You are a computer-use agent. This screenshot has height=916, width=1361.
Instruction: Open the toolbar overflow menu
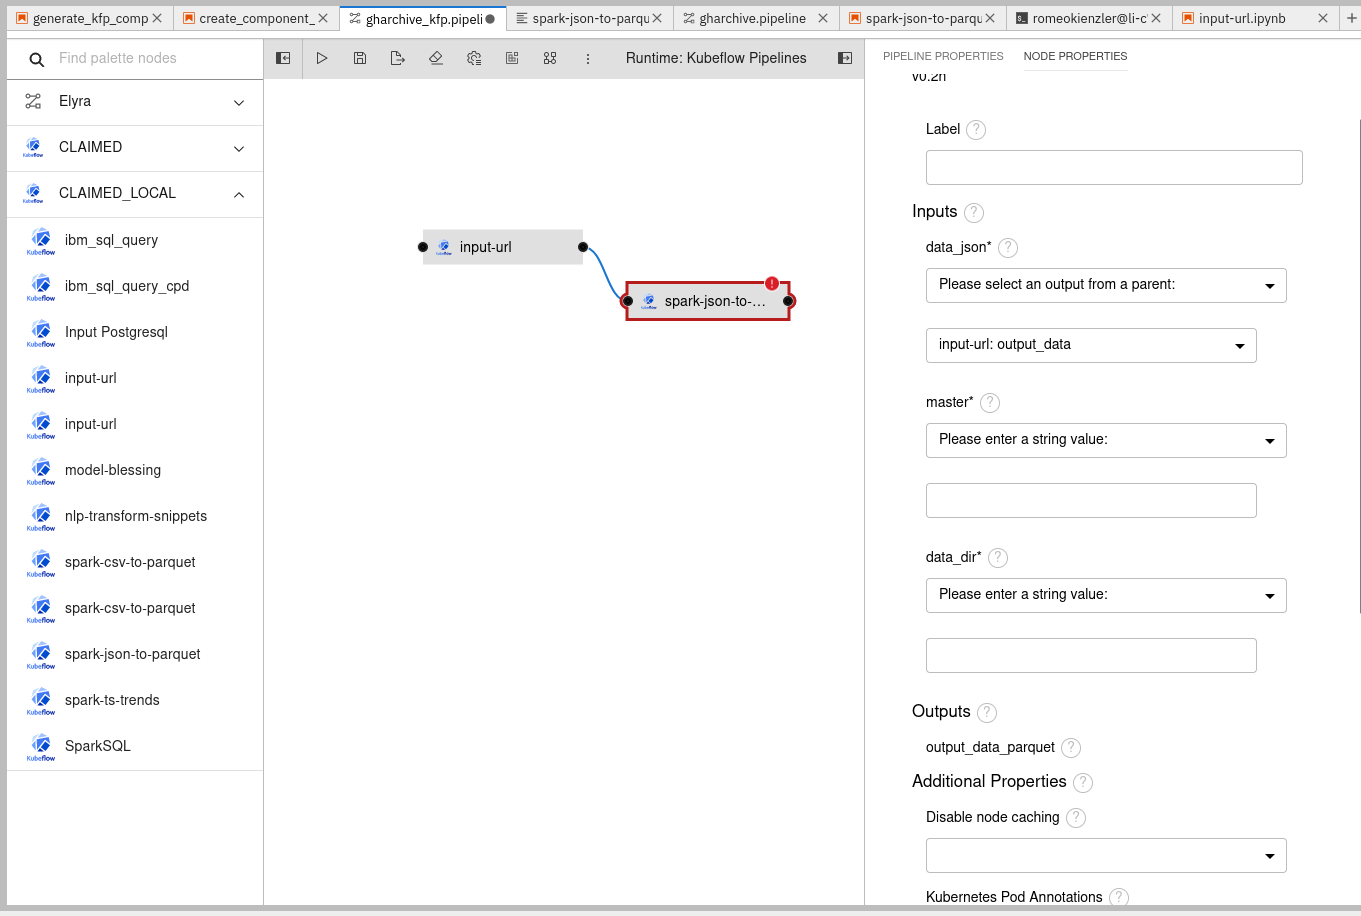[x=588, y=58]
